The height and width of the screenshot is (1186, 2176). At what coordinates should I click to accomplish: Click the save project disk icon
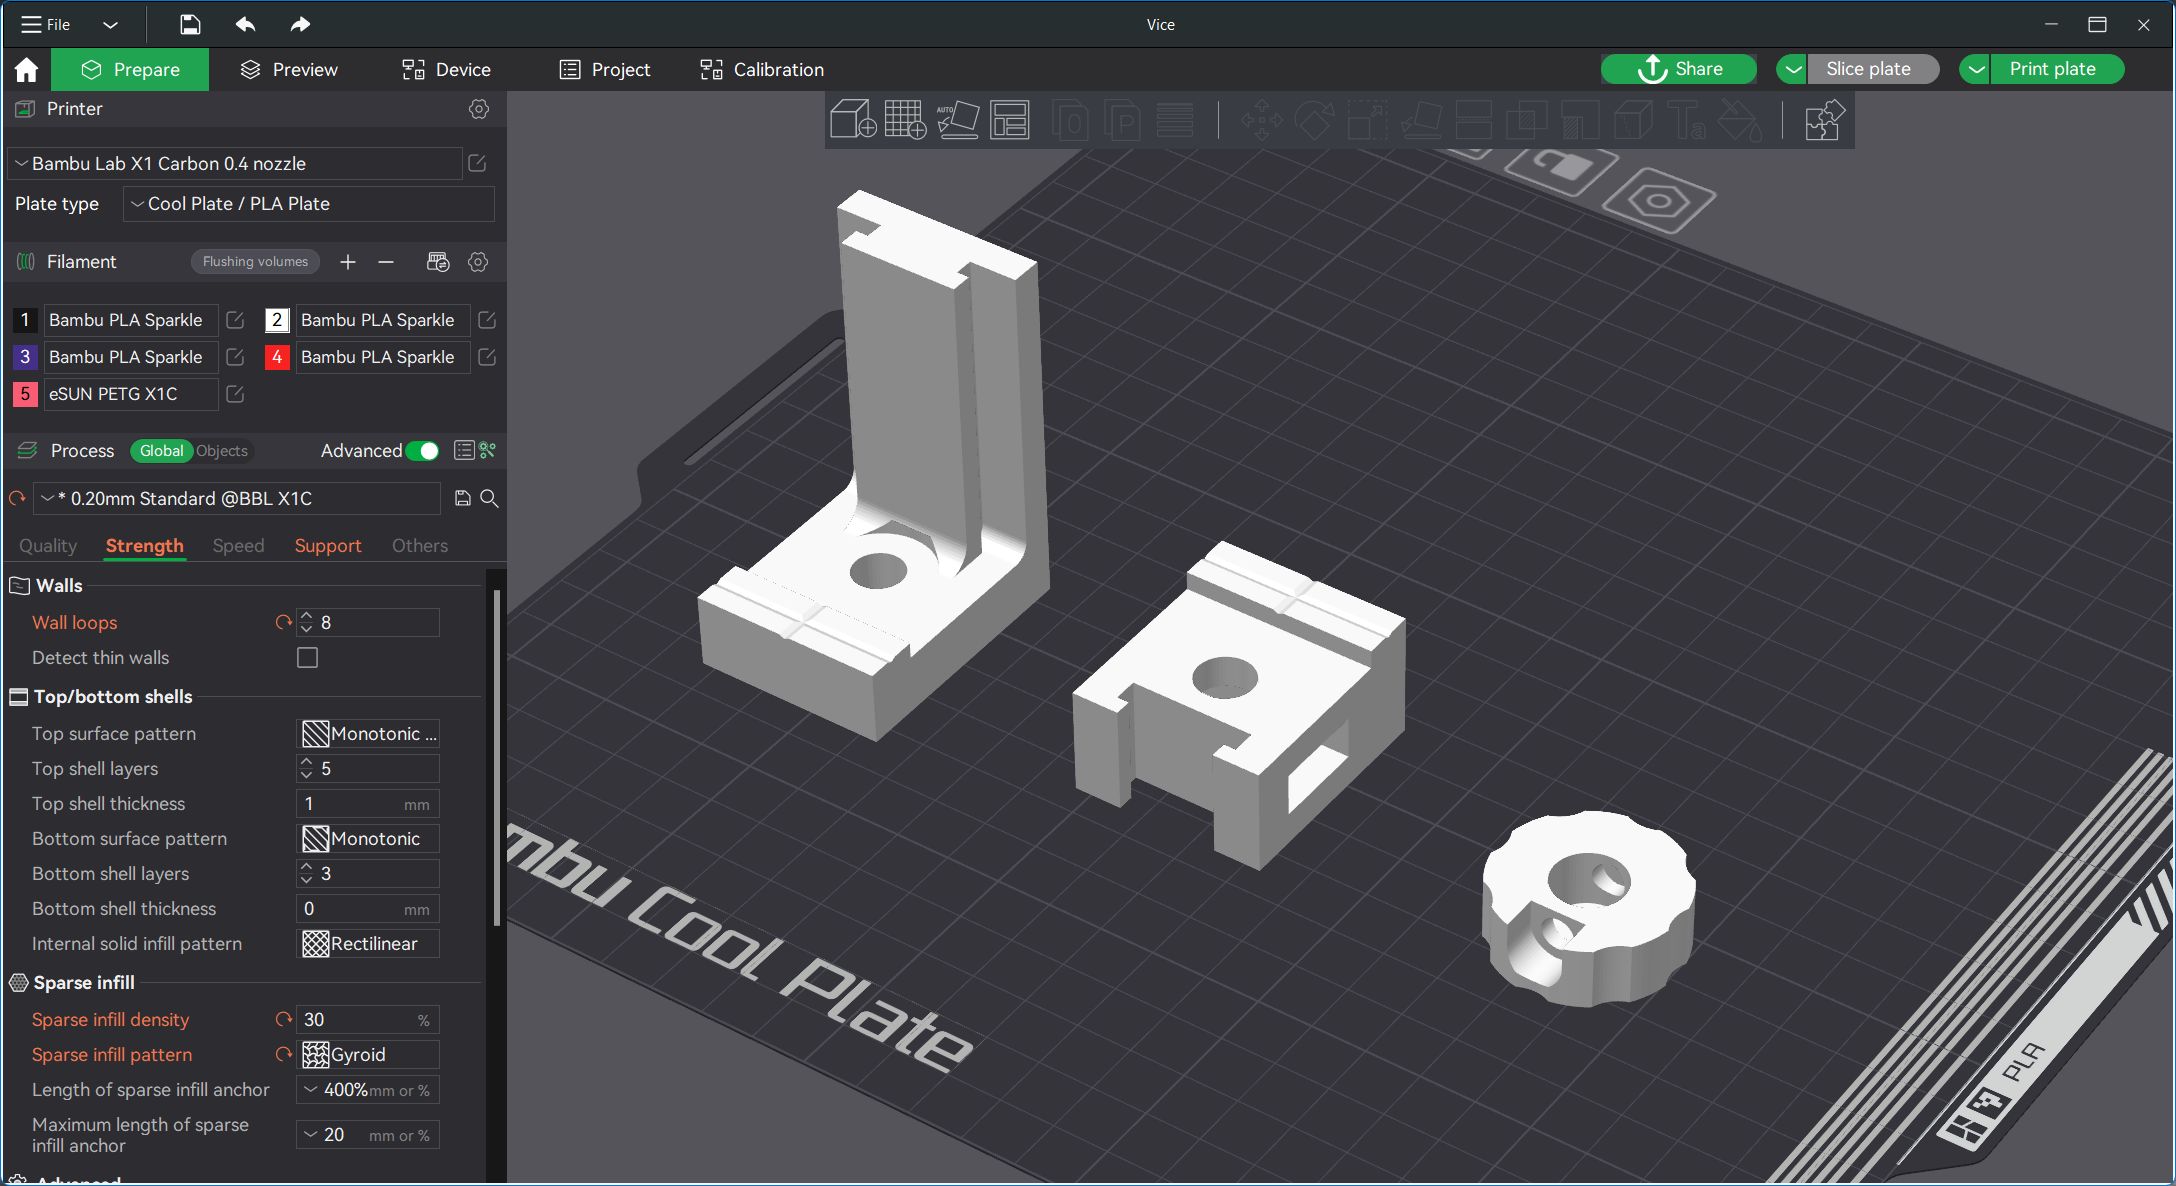(190, 24)
